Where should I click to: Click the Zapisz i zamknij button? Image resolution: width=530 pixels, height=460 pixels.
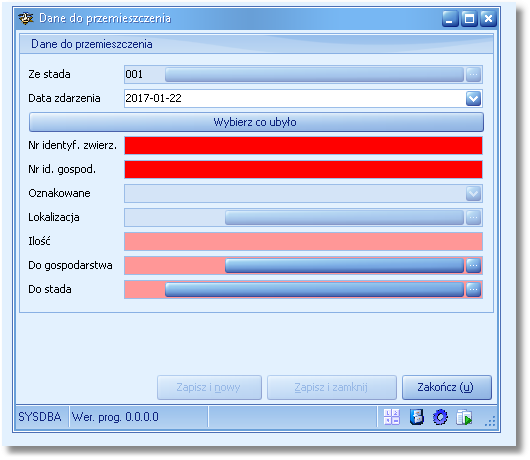click(332, 387)
